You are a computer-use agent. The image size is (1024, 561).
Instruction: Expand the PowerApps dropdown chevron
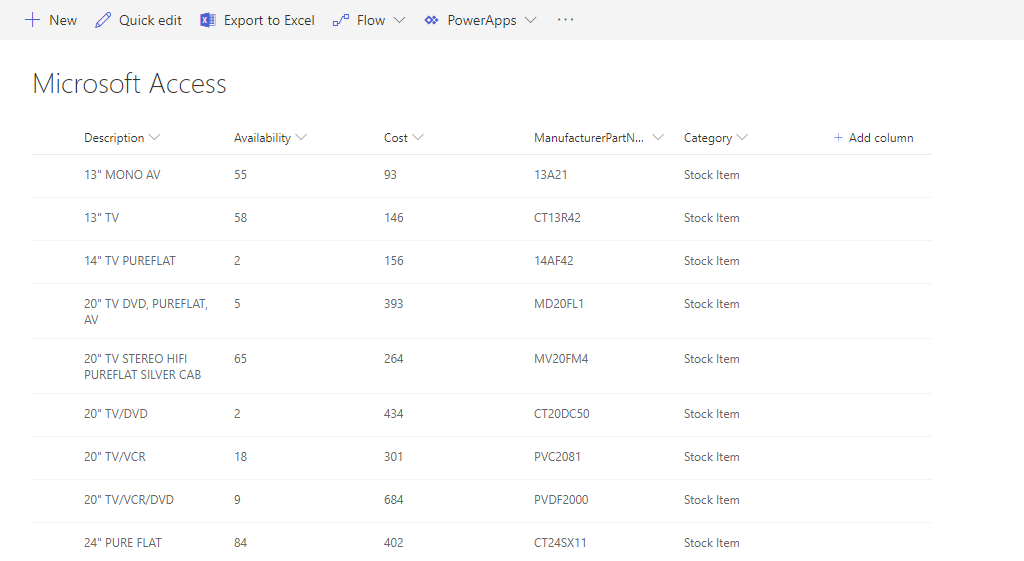tap(530, 20)
